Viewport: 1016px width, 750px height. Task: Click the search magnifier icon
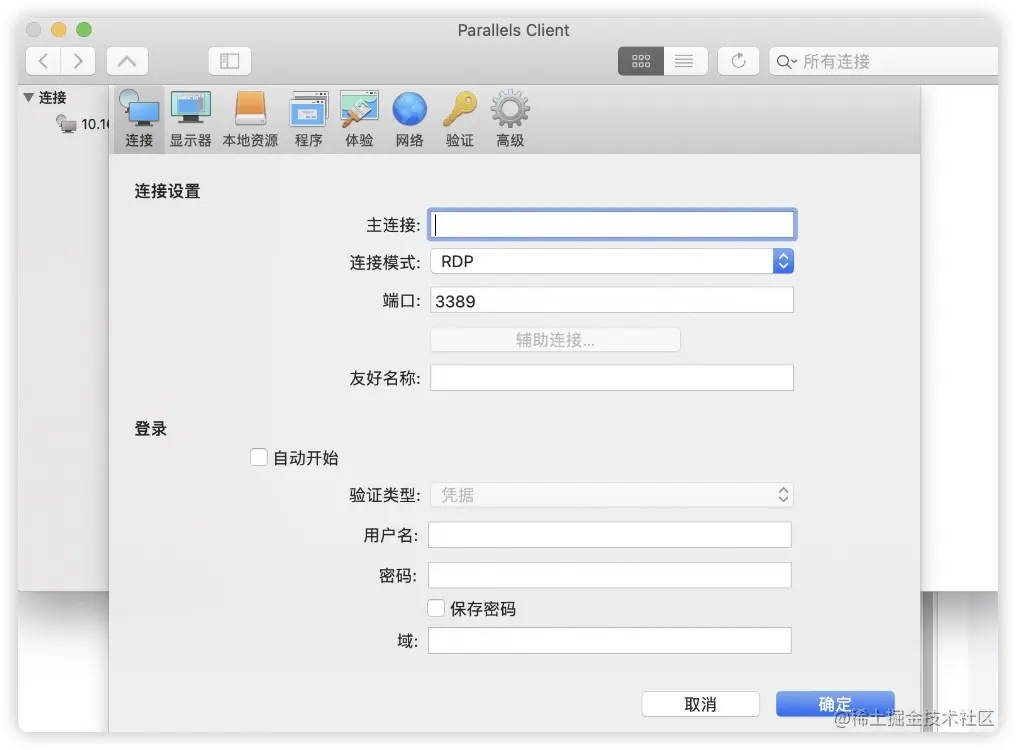click(785, 62)
